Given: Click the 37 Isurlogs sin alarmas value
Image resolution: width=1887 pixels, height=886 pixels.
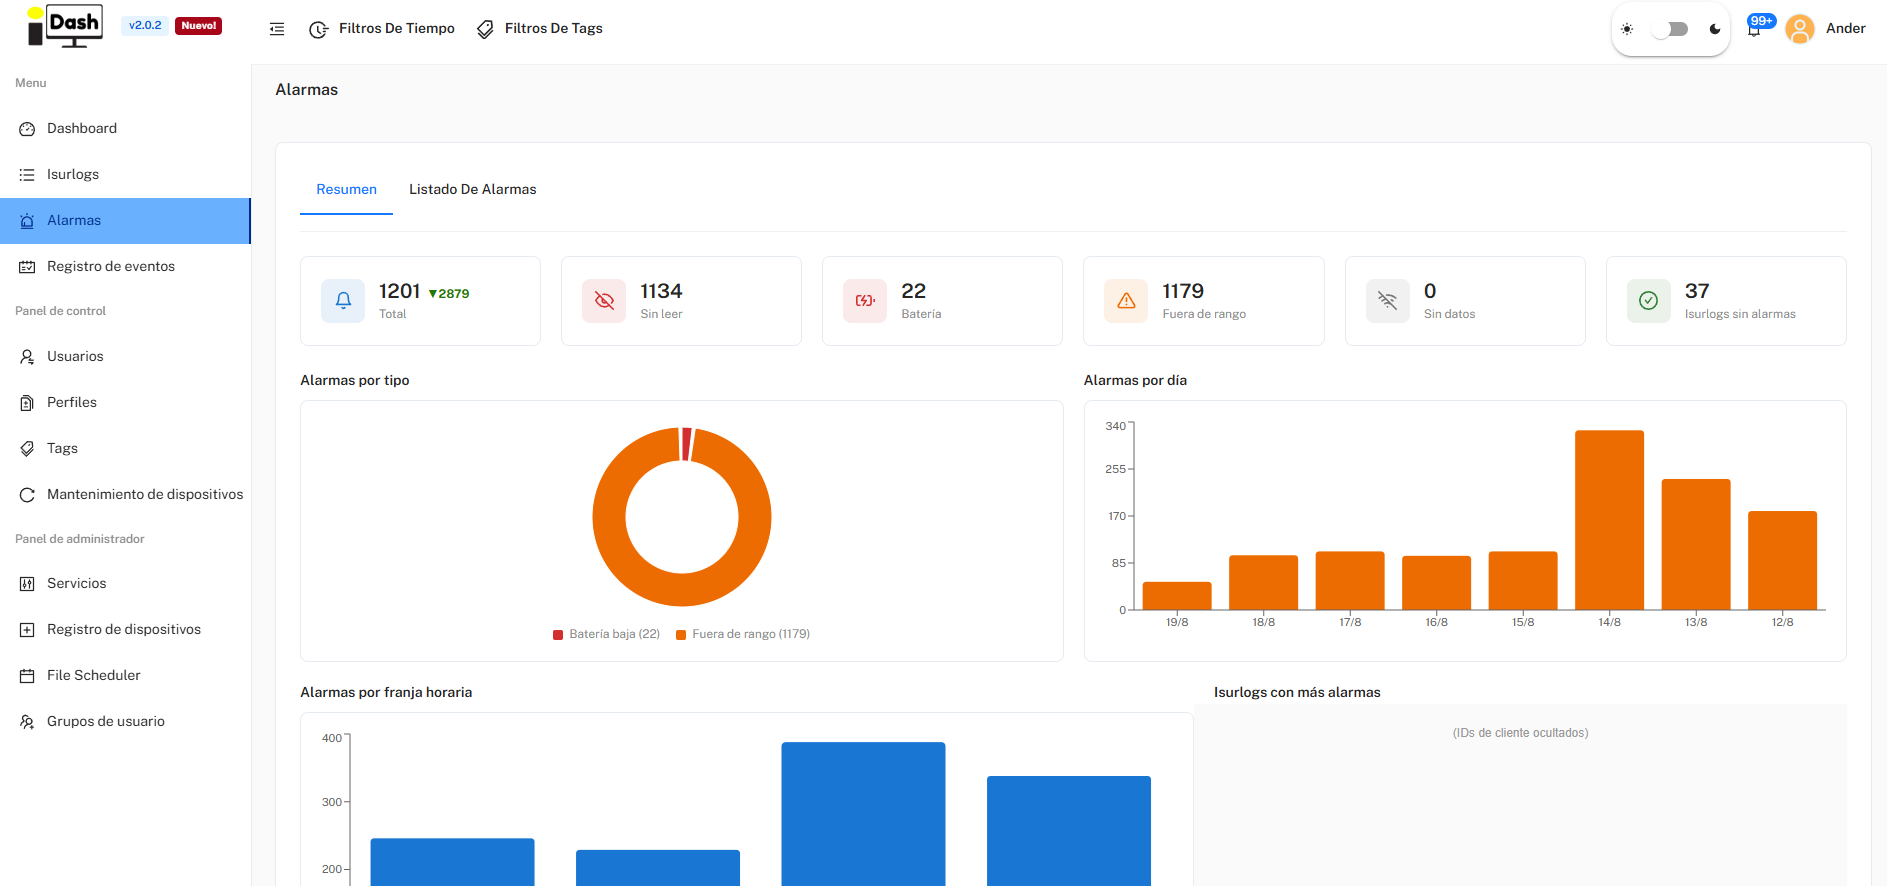Looking at the screenshot, I should click(1697, 291).
